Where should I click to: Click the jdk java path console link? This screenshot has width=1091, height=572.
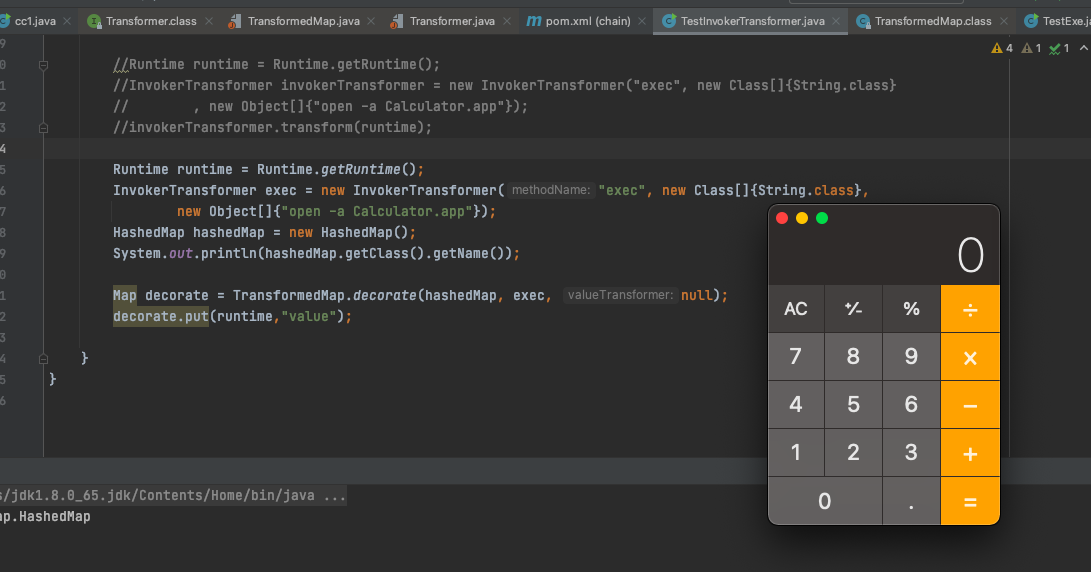click(x=173, y=495)
